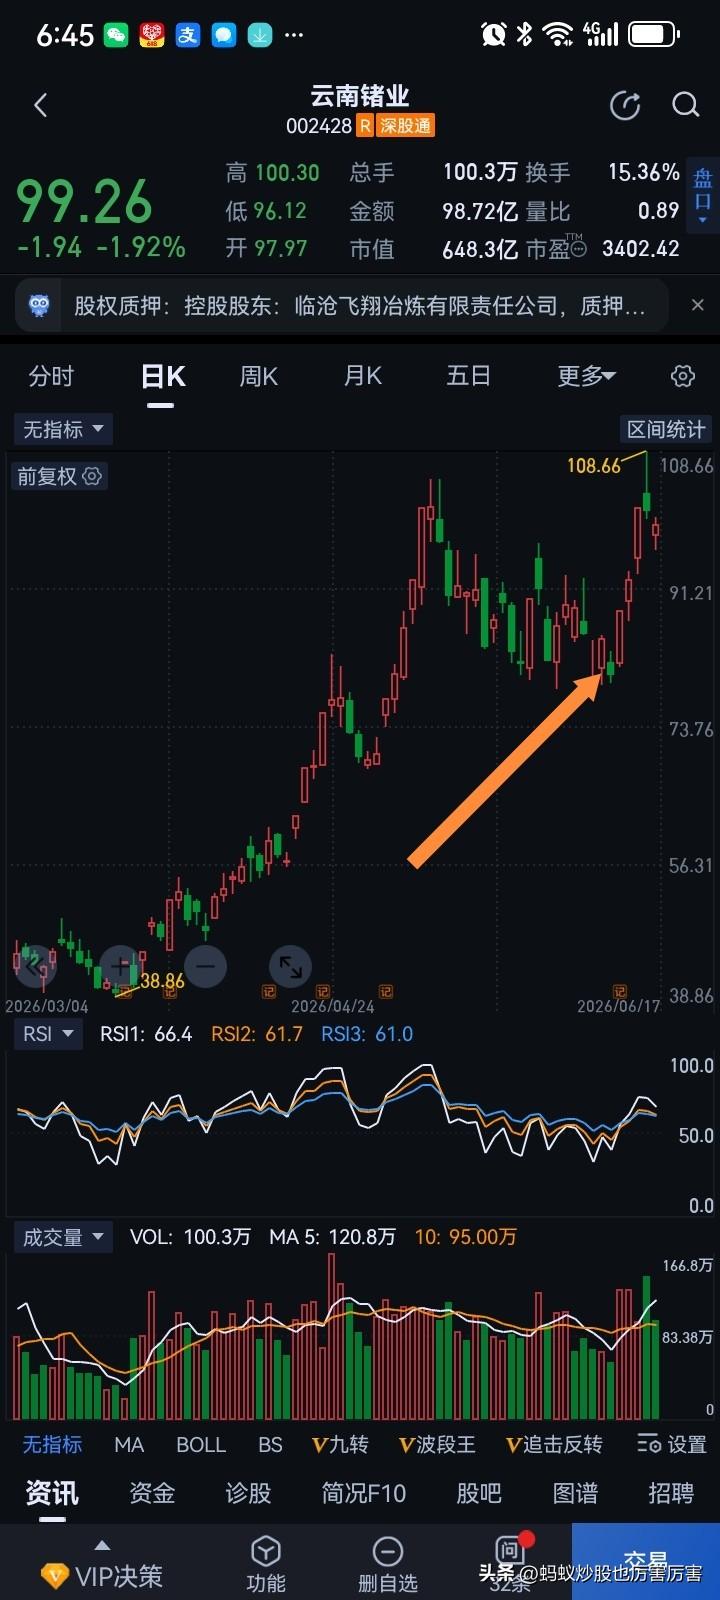Select MA indicator in bottom row
Screen dimensions: 720x1600
129,1444
